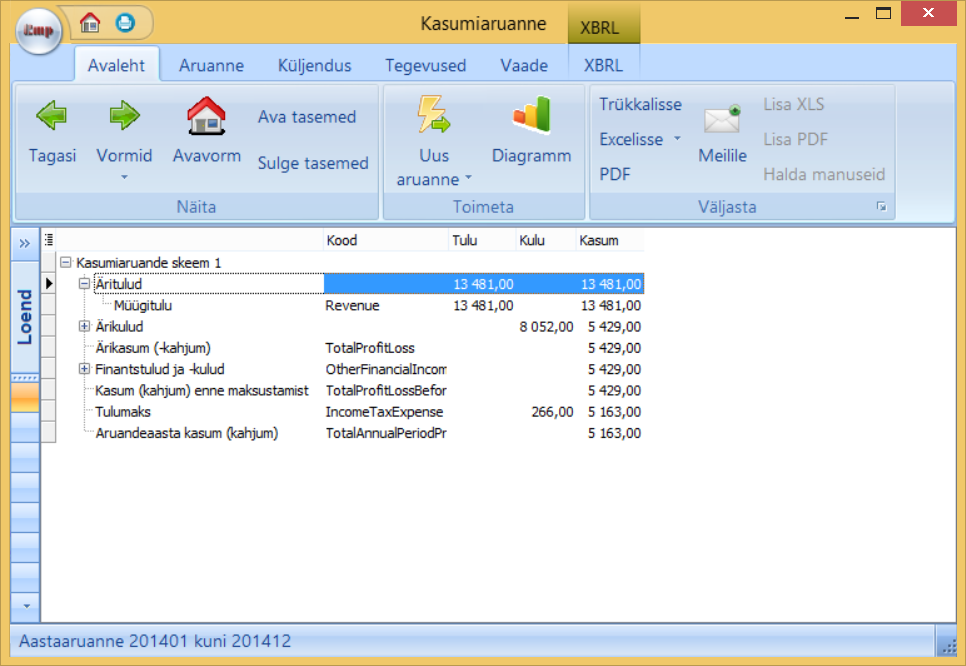The width and height of the screenshot is (966, 666).
Task: Click the Trükkalisse print button
Action: [640, 104]
